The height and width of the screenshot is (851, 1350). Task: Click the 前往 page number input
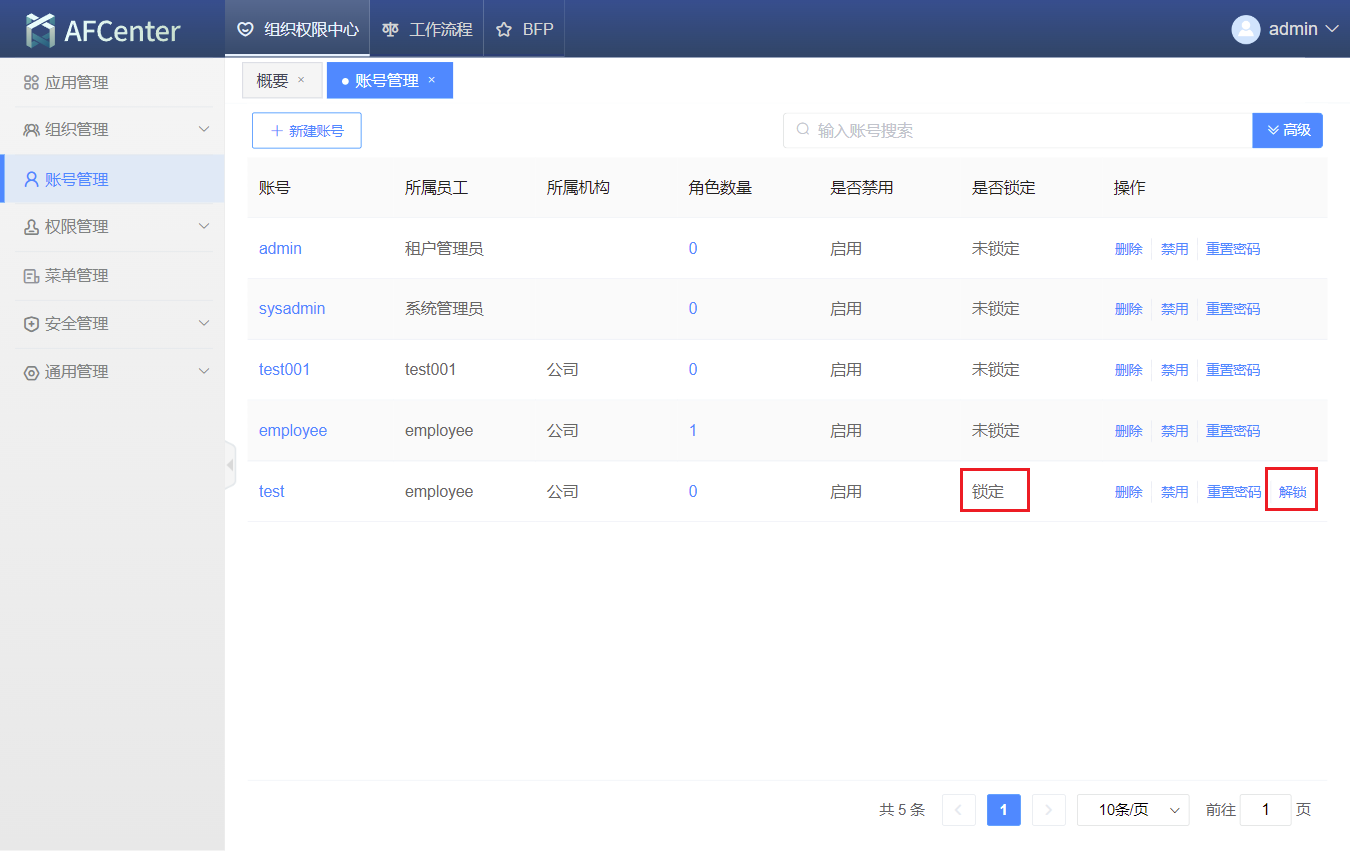(x=1265, y=810)
